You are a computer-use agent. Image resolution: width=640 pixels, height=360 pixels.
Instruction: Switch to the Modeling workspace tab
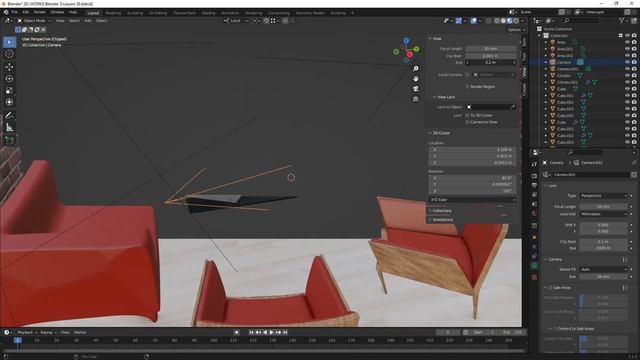(x=113, y=13)
